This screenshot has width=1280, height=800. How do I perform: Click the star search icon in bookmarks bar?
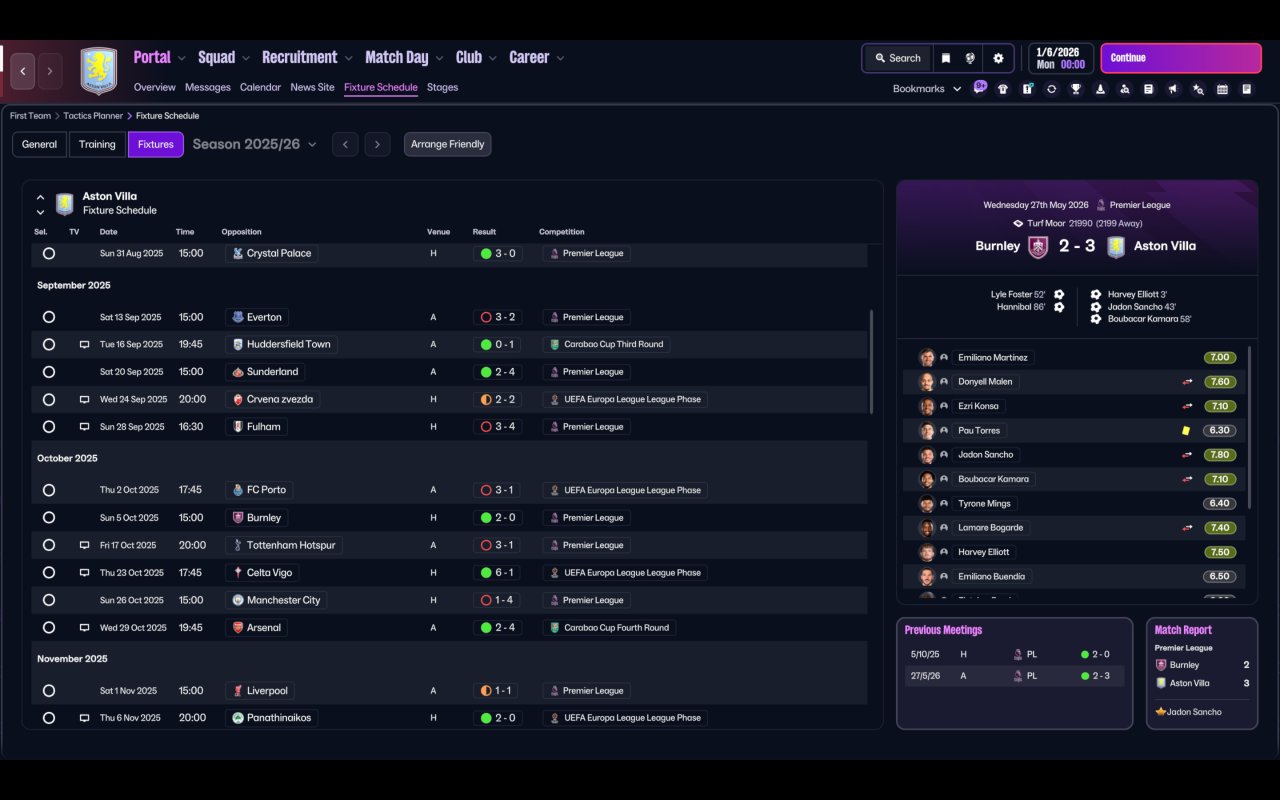click(x=1198, y=89)
